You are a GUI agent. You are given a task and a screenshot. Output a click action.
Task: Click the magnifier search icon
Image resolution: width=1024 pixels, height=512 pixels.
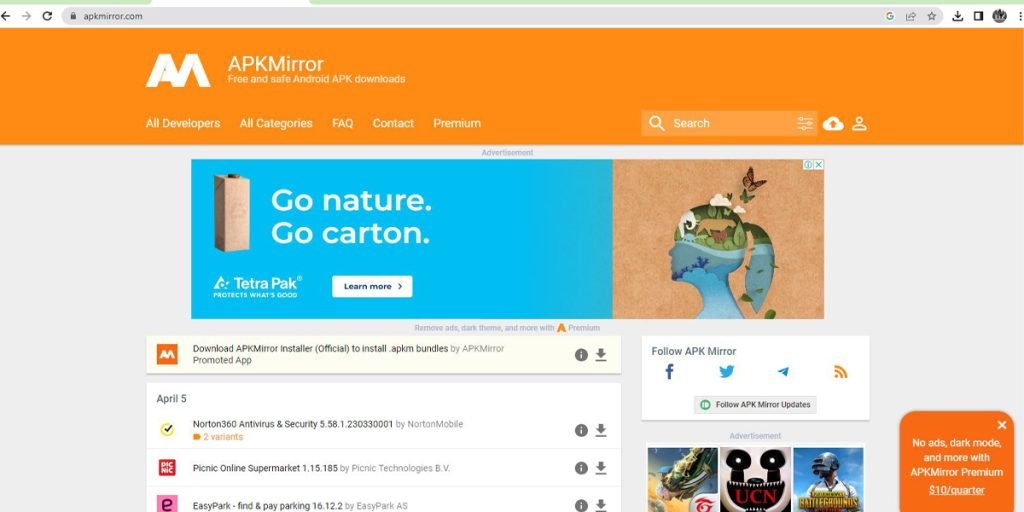click(657, 123)
